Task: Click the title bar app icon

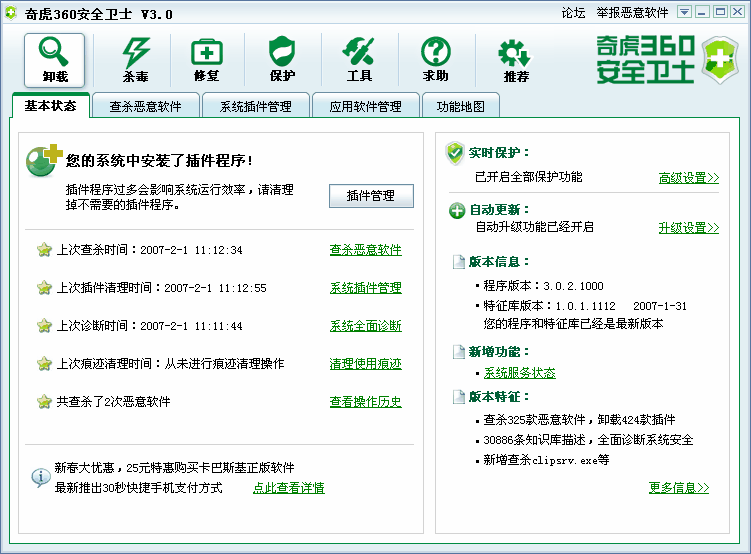Action: coord(11,12)
